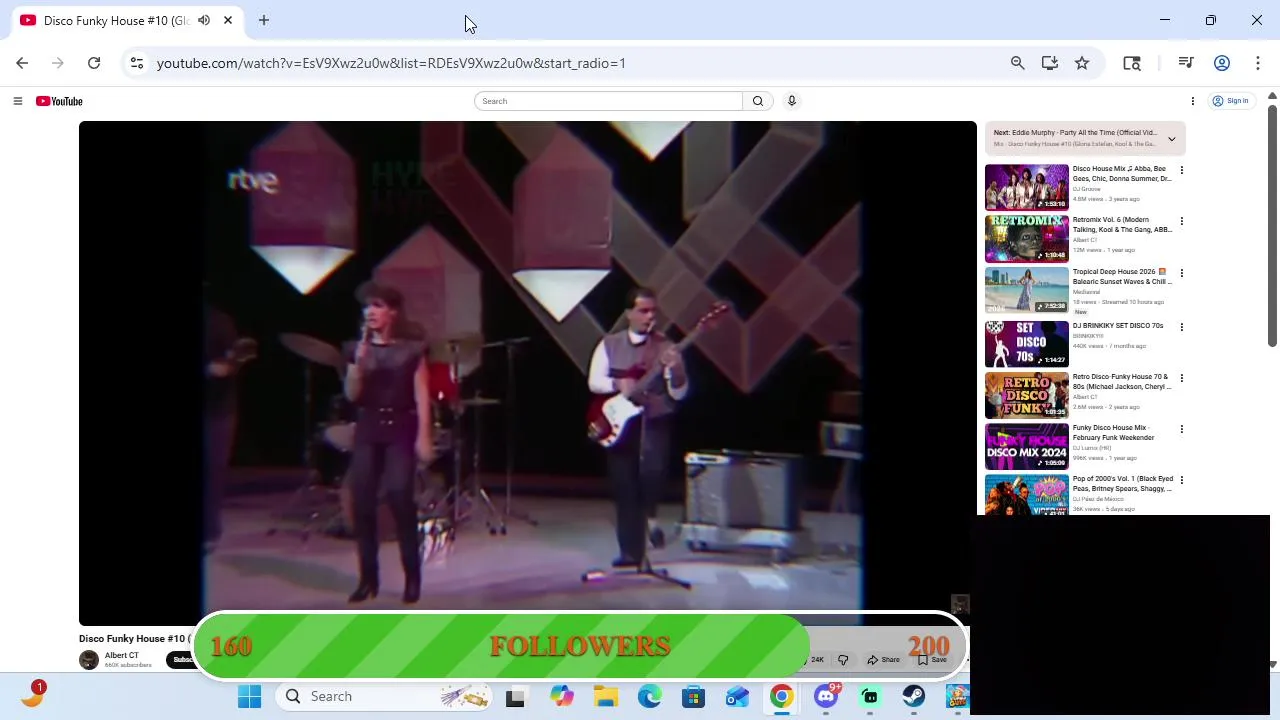
Task: Click the widgets notification icon on taskbar
Action: pos(32,695)
